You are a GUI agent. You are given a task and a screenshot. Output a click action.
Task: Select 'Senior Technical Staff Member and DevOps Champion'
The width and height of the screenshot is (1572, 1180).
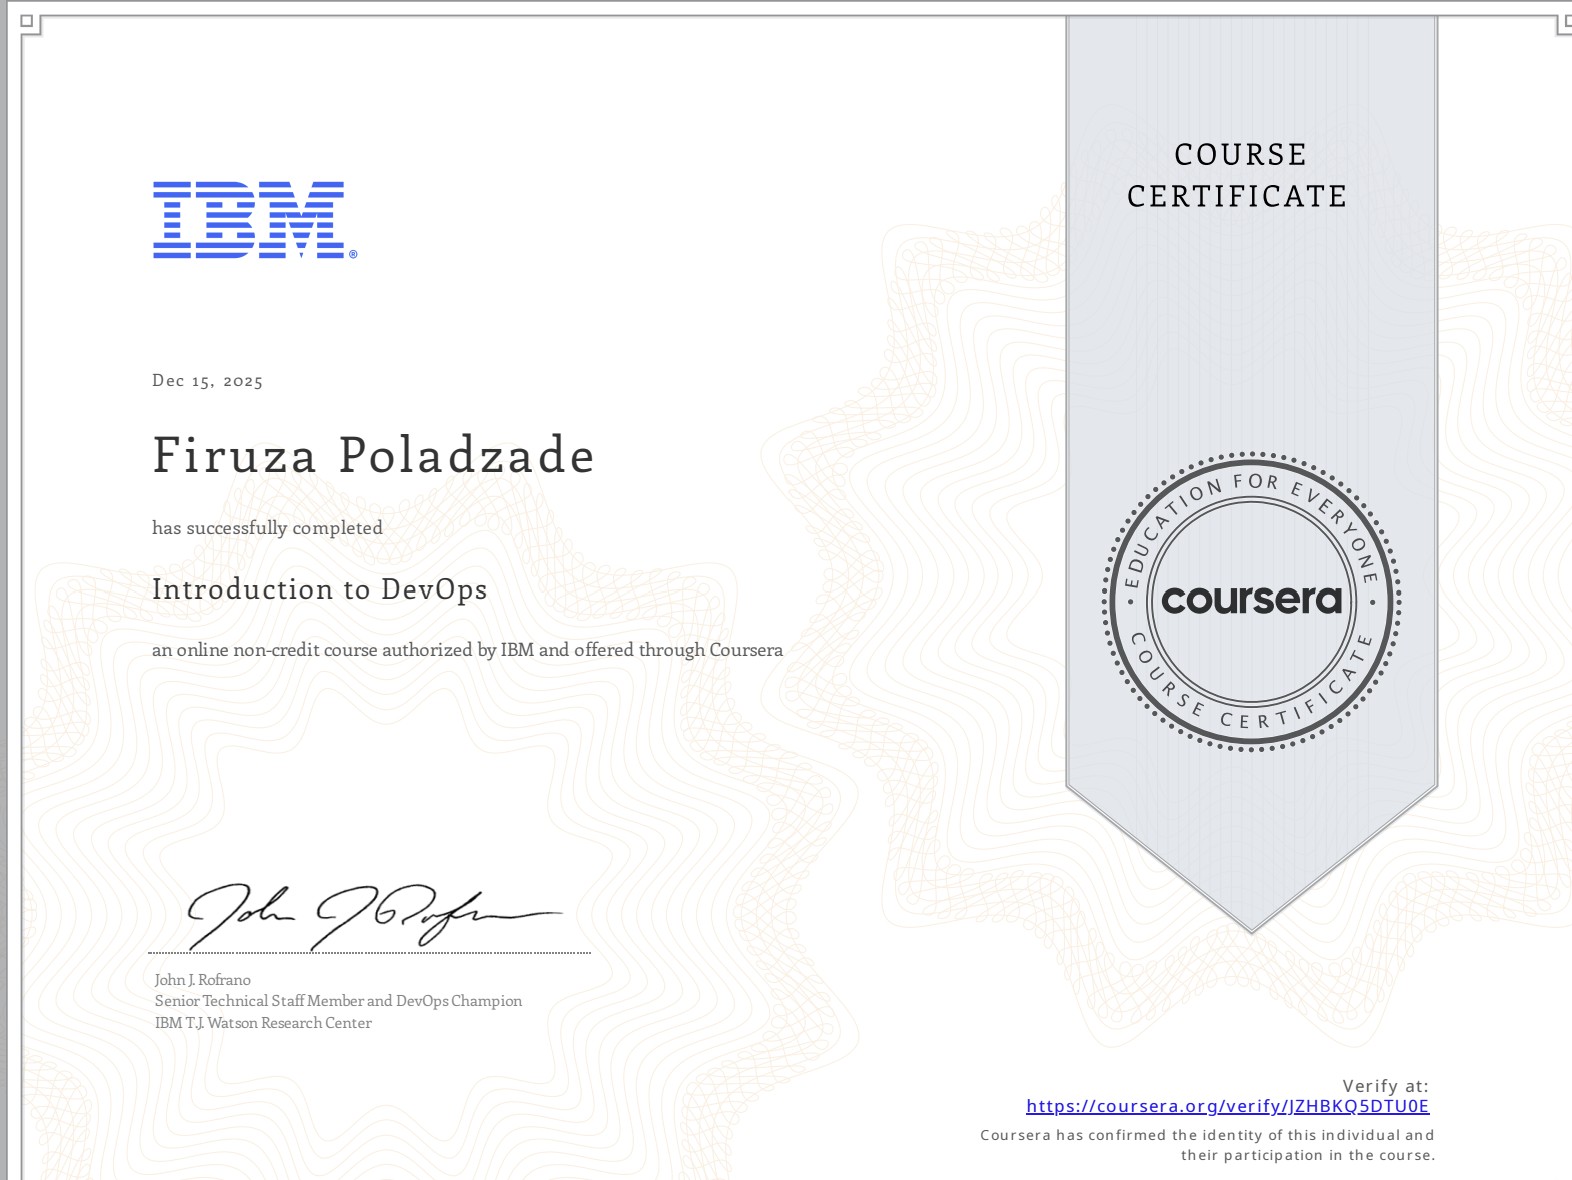[x=338, y=1001]
